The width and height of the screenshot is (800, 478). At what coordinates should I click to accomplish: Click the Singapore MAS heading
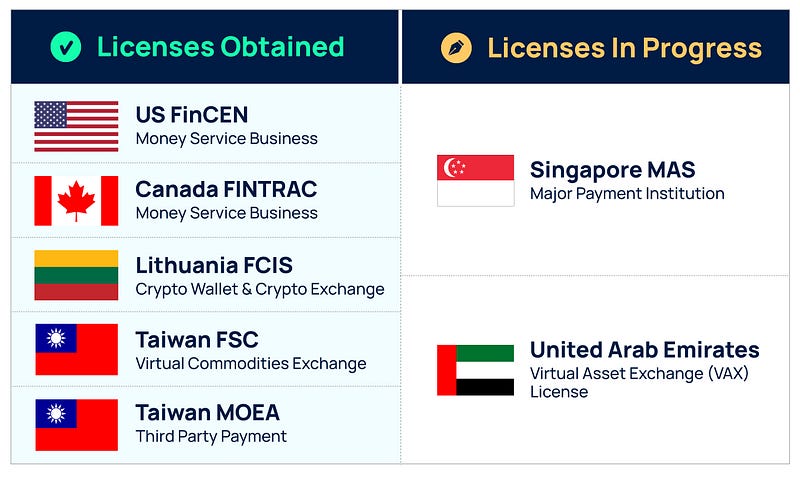[x=613, y=170]
